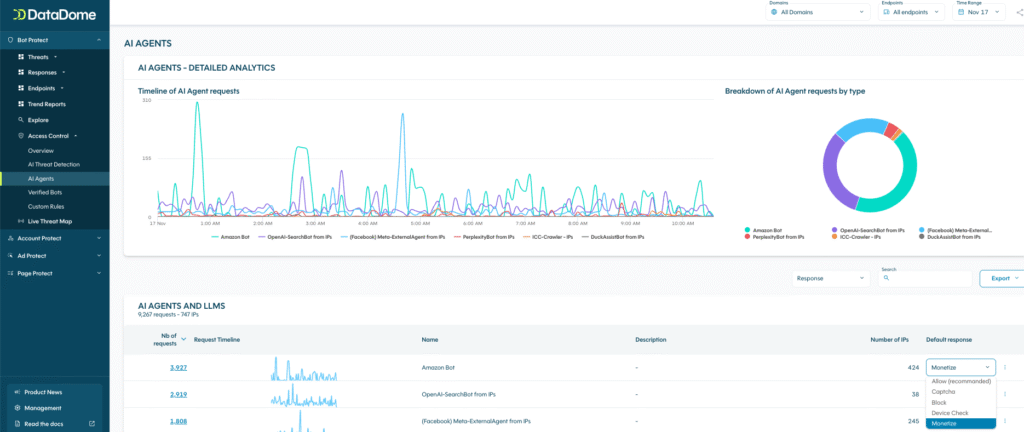Click the Product News megaphone icon

[x=18, y=392]
